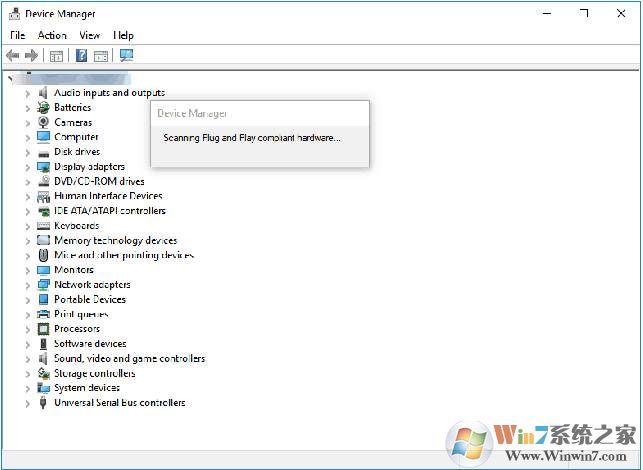Expand the Network adapters node
The width and height of the screenshot is (643, 470).
27,285
